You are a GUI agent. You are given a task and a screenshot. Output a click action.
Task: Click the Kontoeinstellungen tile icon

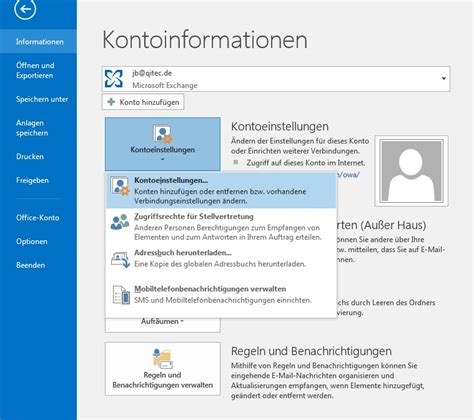(x=162, y=134)
